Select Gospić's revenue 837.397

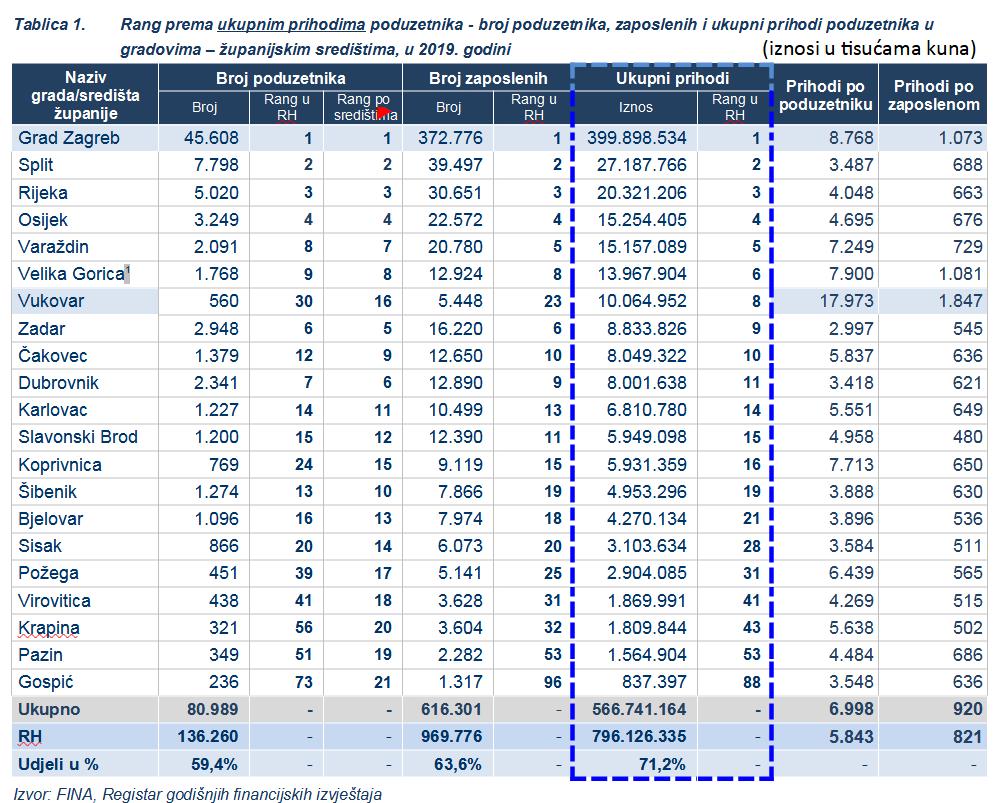pyautogui.click(x=656, y=682)
